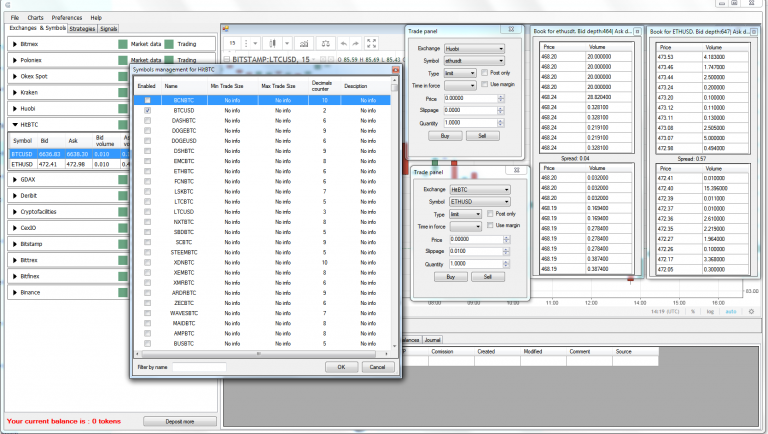Image resolution: width=768 pixels, height=434 pixels.
Task: Click the chart window's app icon
Action: [226, 29]
